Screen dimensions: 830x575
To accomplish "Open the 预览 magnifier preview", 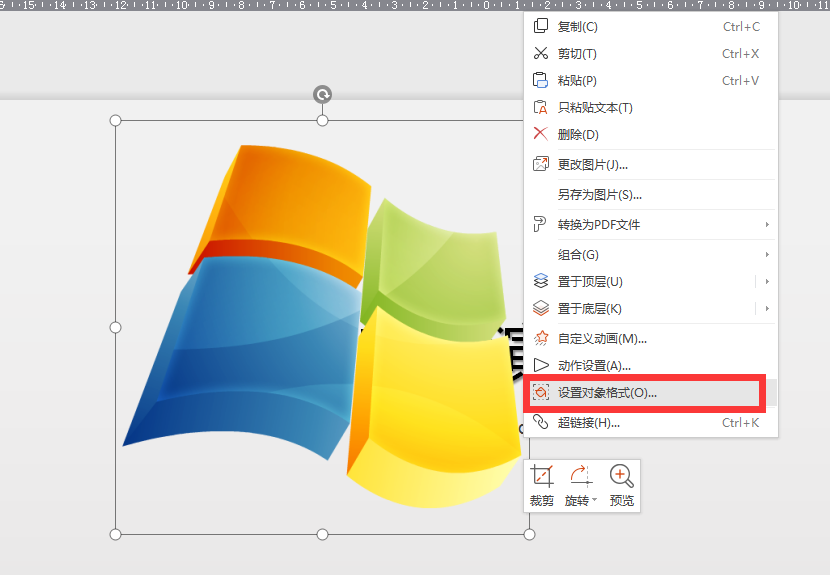I will point(621,486).
